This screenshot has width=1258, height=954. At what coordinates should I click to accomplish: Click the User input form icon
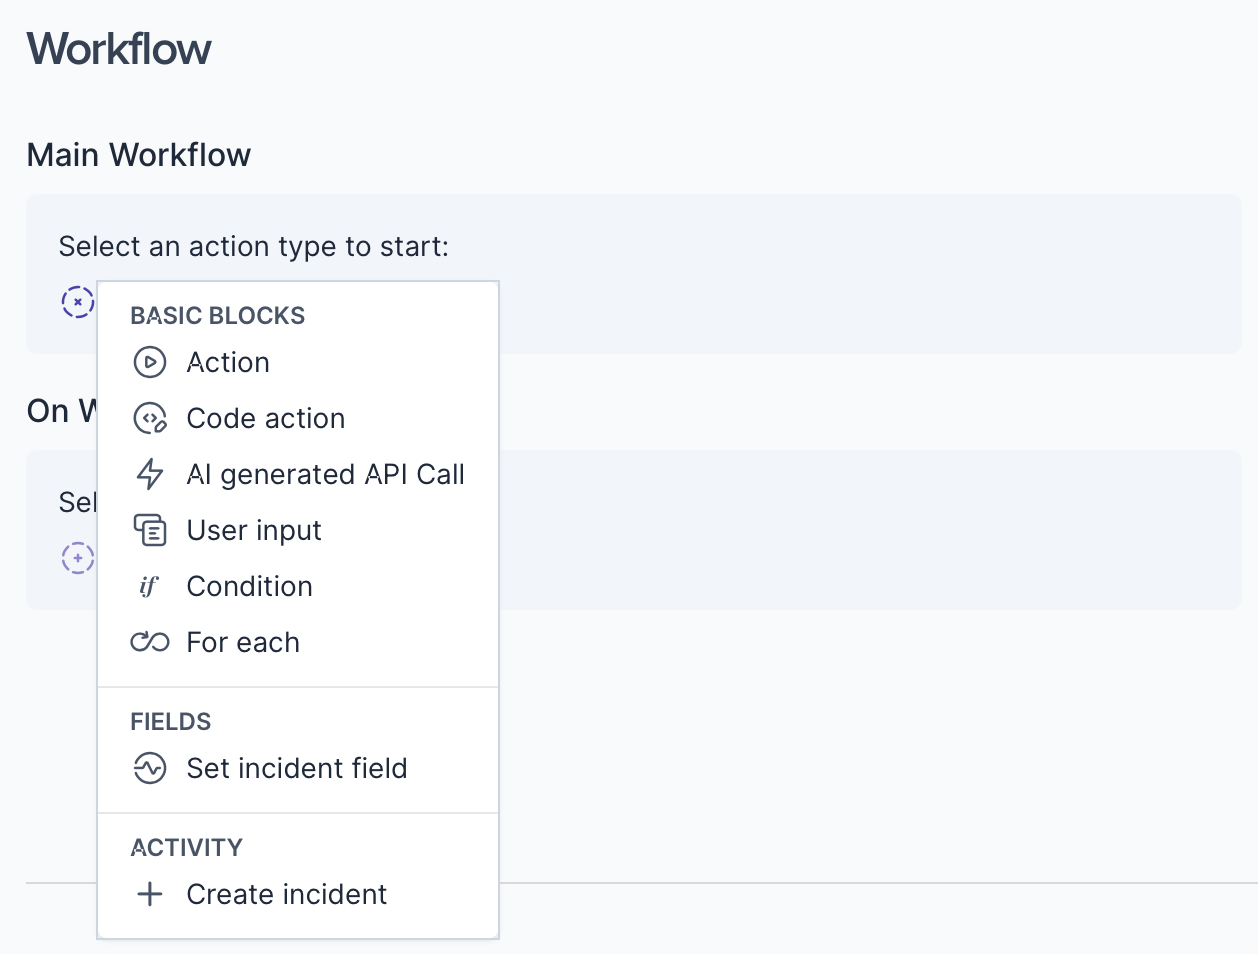150,530
